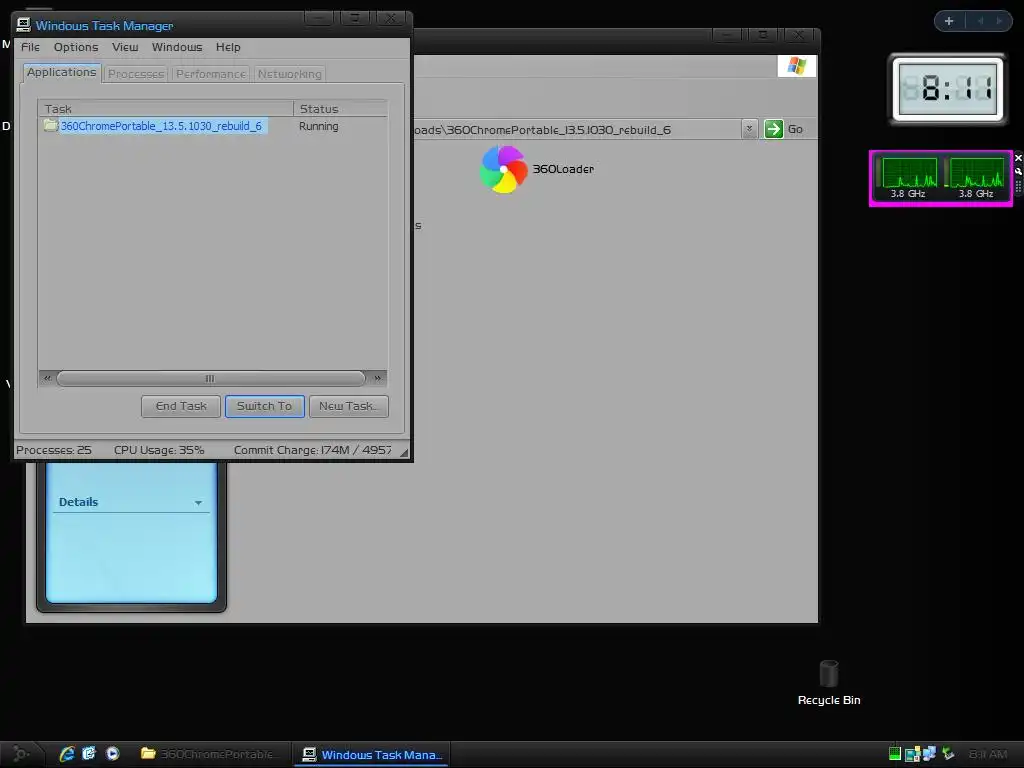The height and width of the screenshot is (768, 1024).
Task: Click the Go label next to address bar
Action: (795, 129)
